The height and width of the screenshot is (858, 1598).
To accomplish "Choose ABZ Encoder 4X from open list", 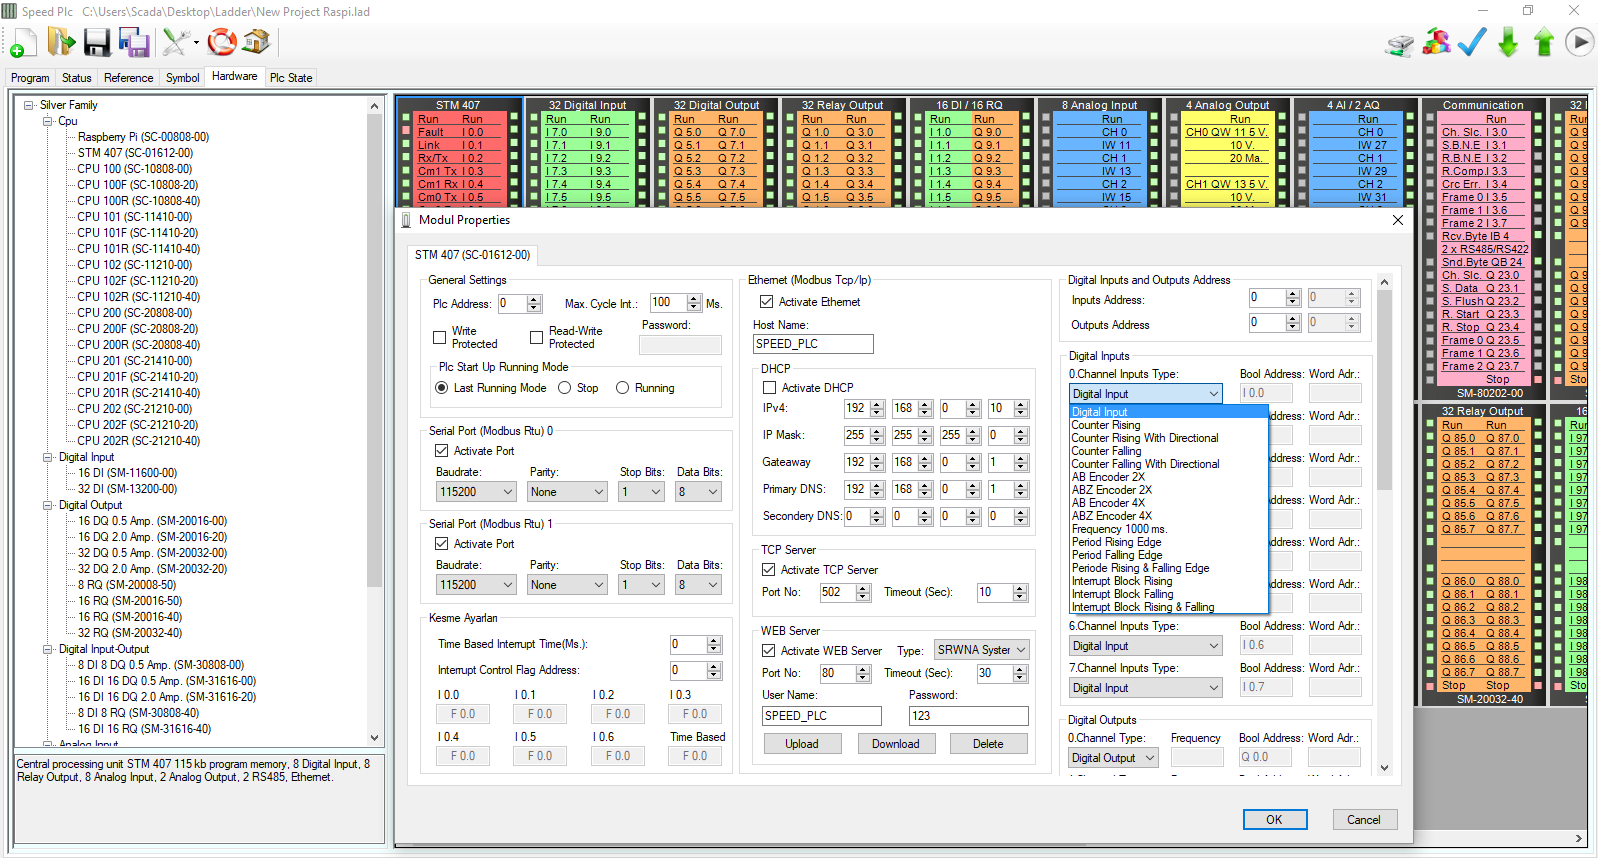I will 1111,516.
